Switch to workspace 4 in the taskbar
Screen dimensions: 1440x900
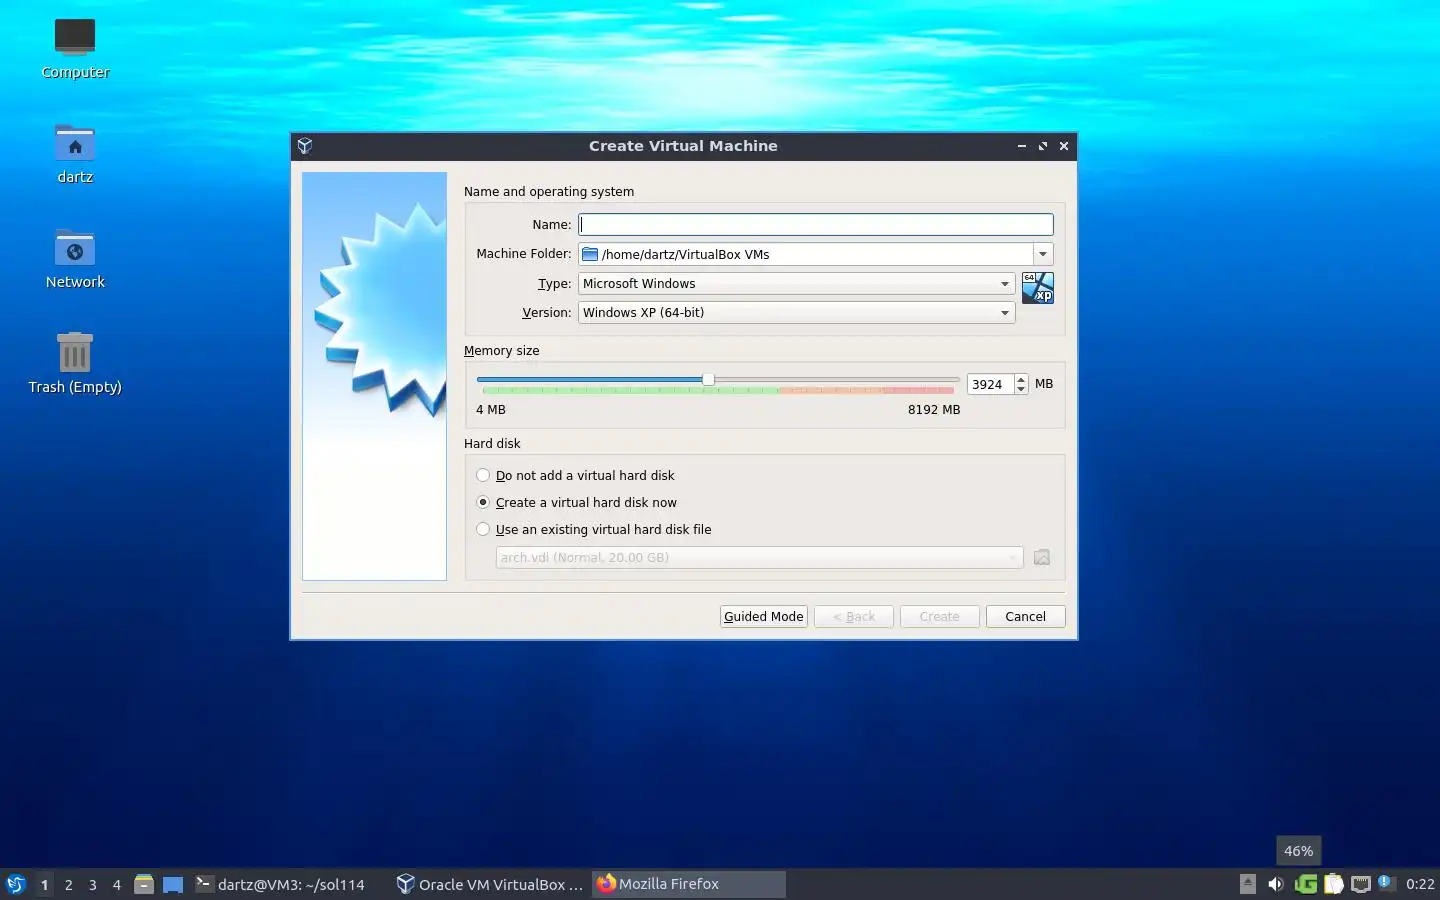tap(116, 884)
